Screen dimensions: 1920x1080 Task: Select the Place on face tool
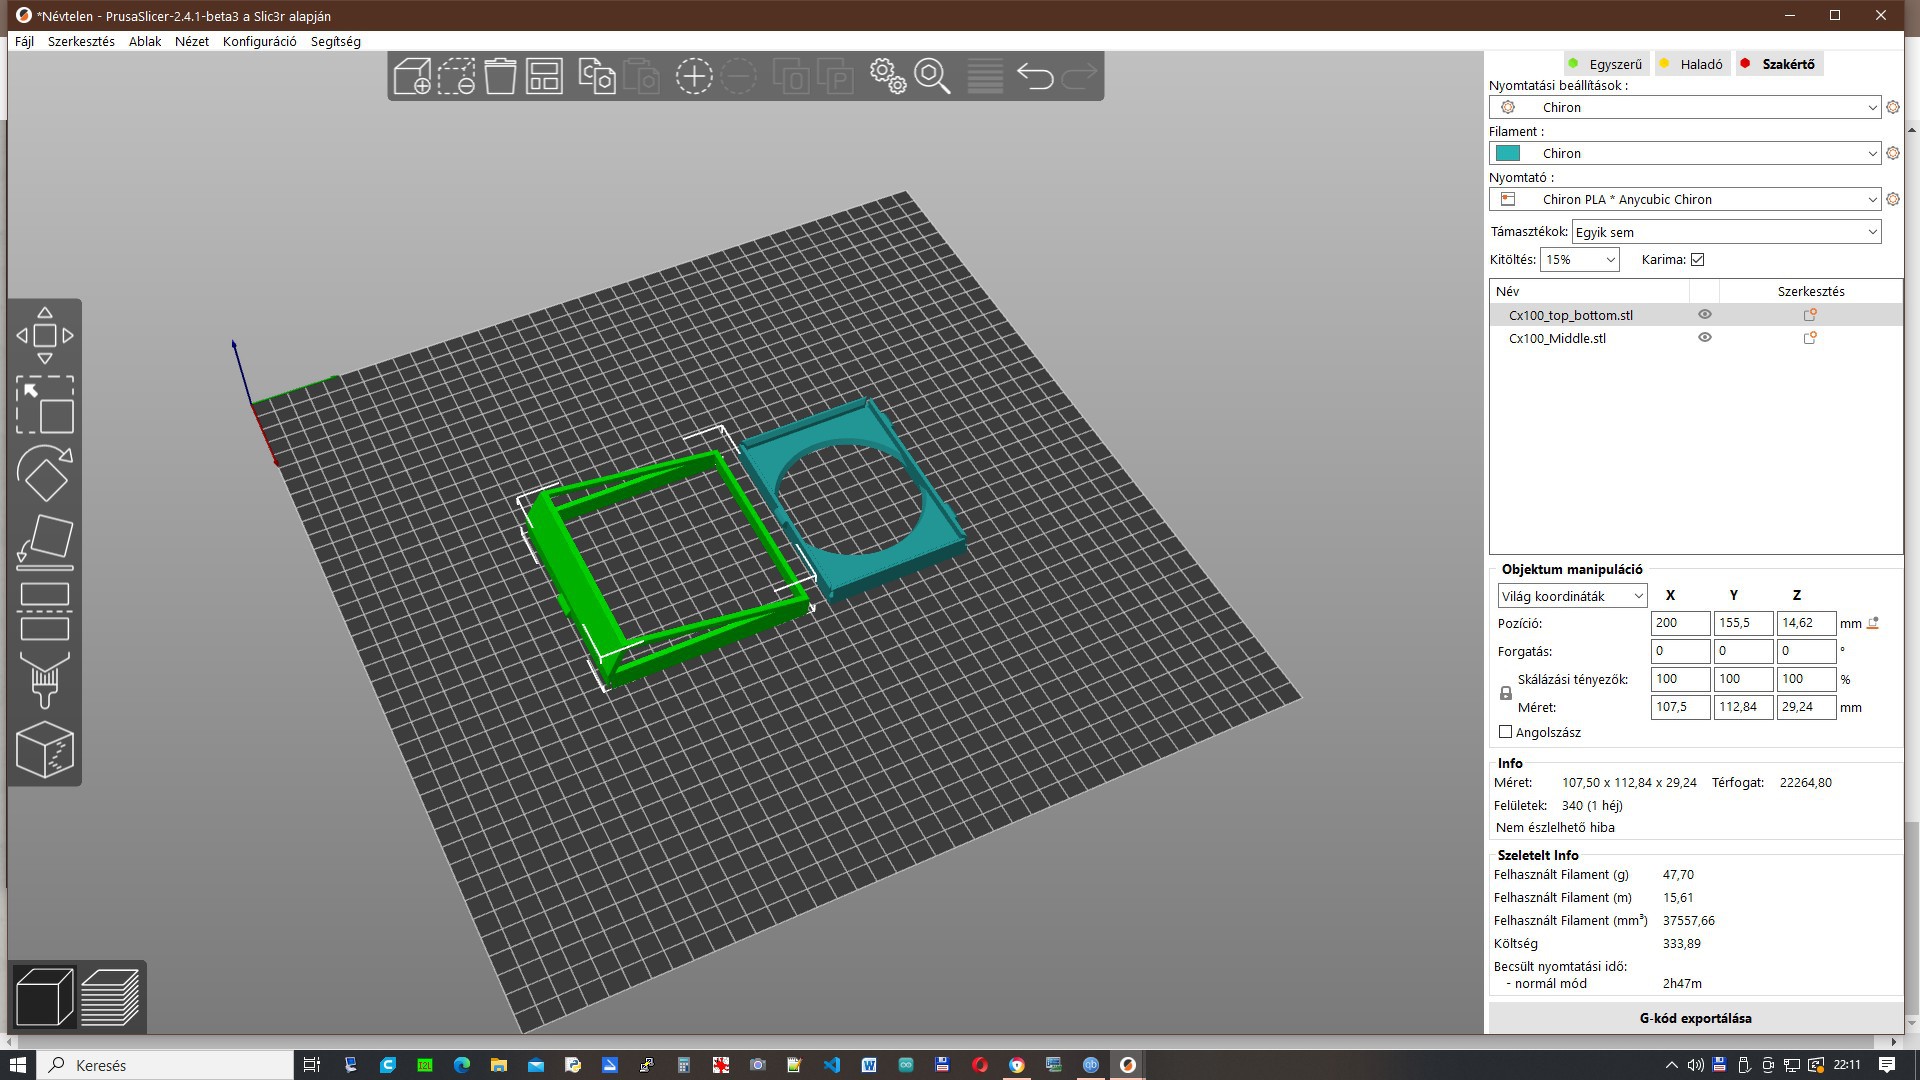[45, 541]
